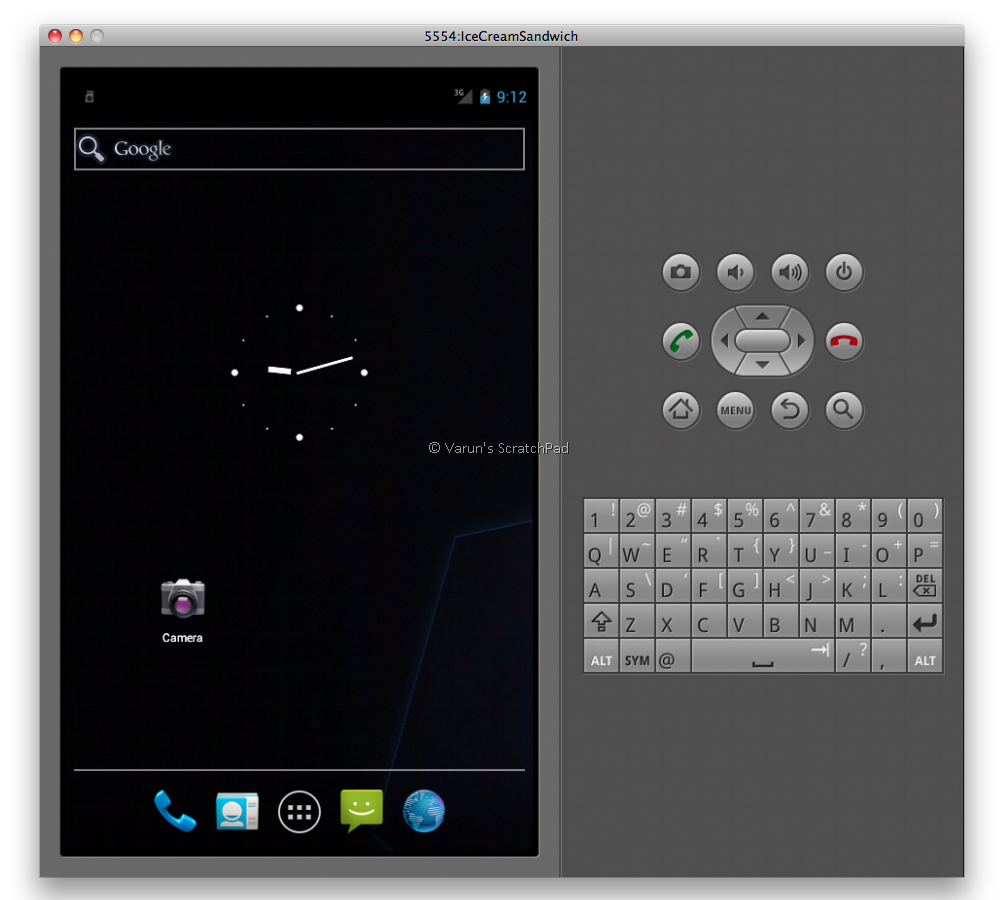Click the green call button
The width and height of the screenshot is (1004, 900).
(x=681, y=341)
